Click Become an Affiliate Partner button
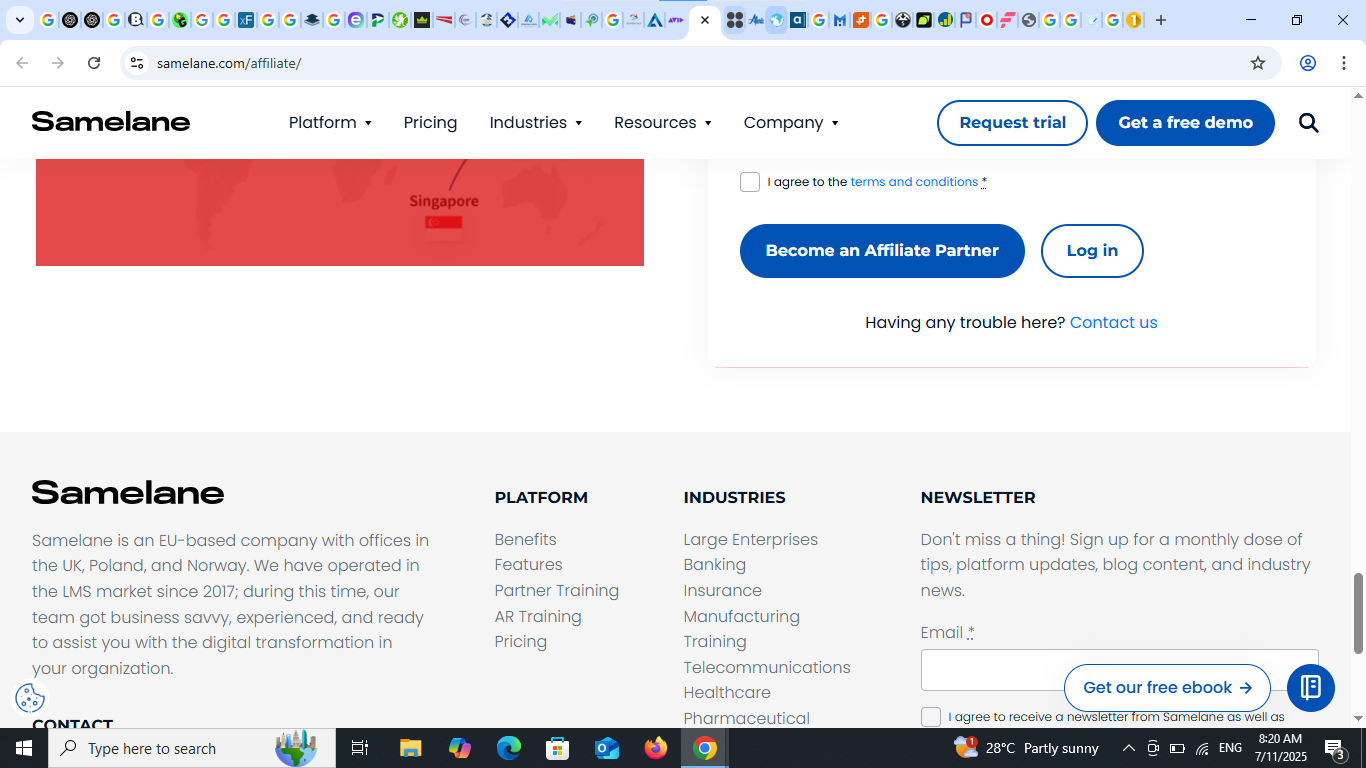1366x768 pixels. pos(882,251)
